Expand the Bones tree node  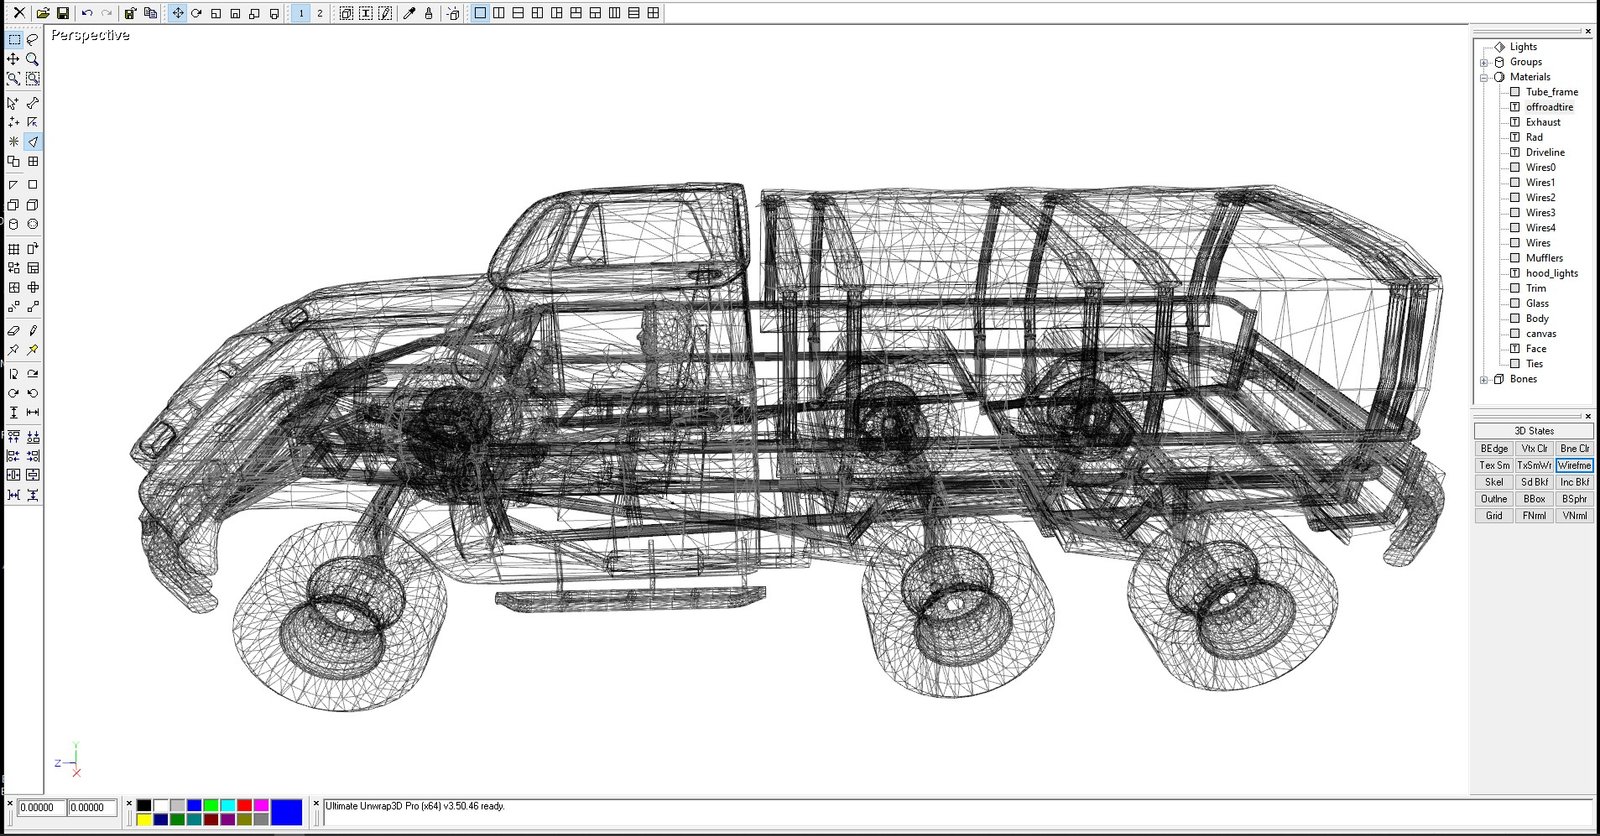click(x=1484, y=380)
